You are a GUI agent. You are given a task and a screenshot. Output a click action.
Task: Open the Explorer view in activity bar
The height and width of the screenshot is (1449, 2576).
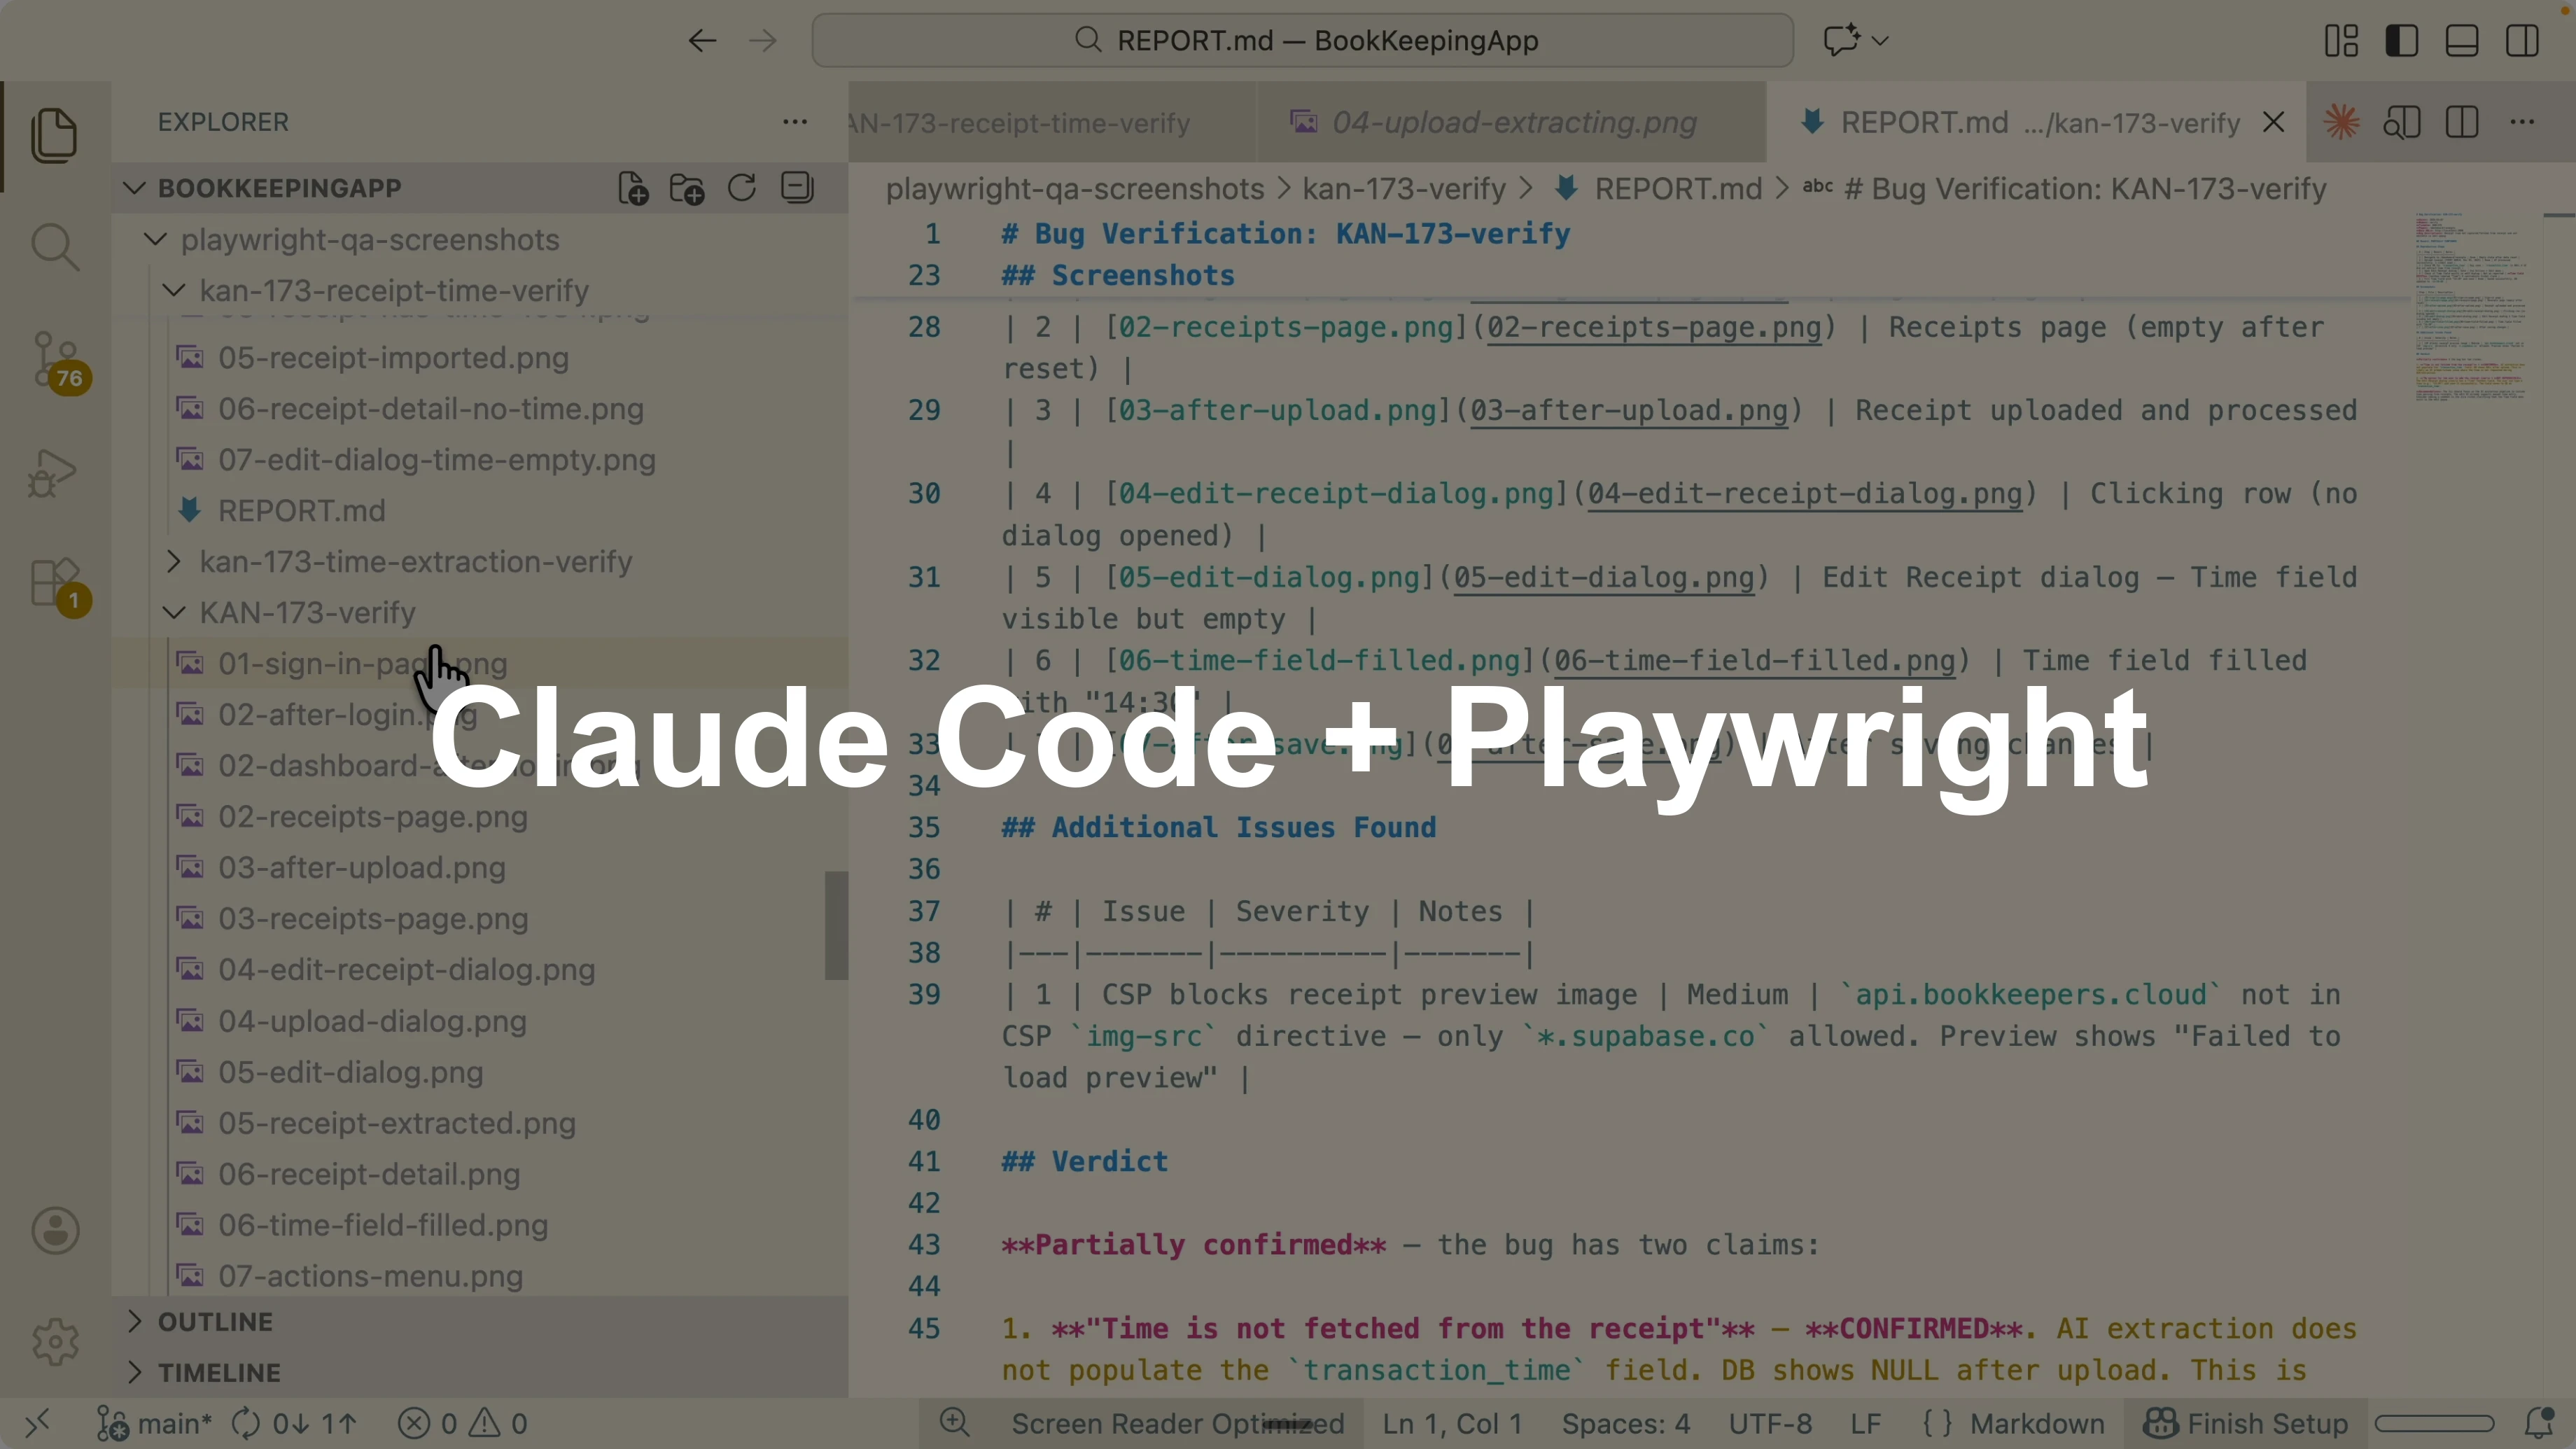(54, 135)
